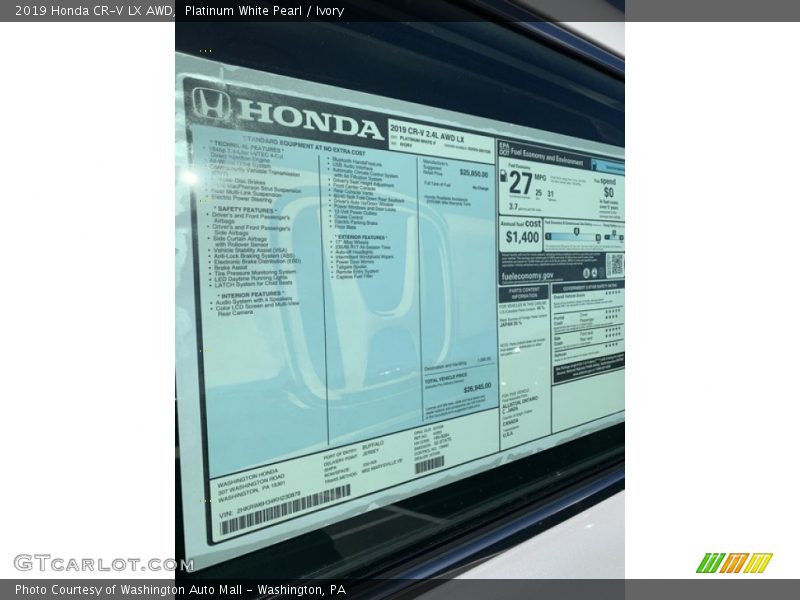
Task: Click the fuel pump icon beside 27
Action: pyautogui.click(x=504, y=176)
